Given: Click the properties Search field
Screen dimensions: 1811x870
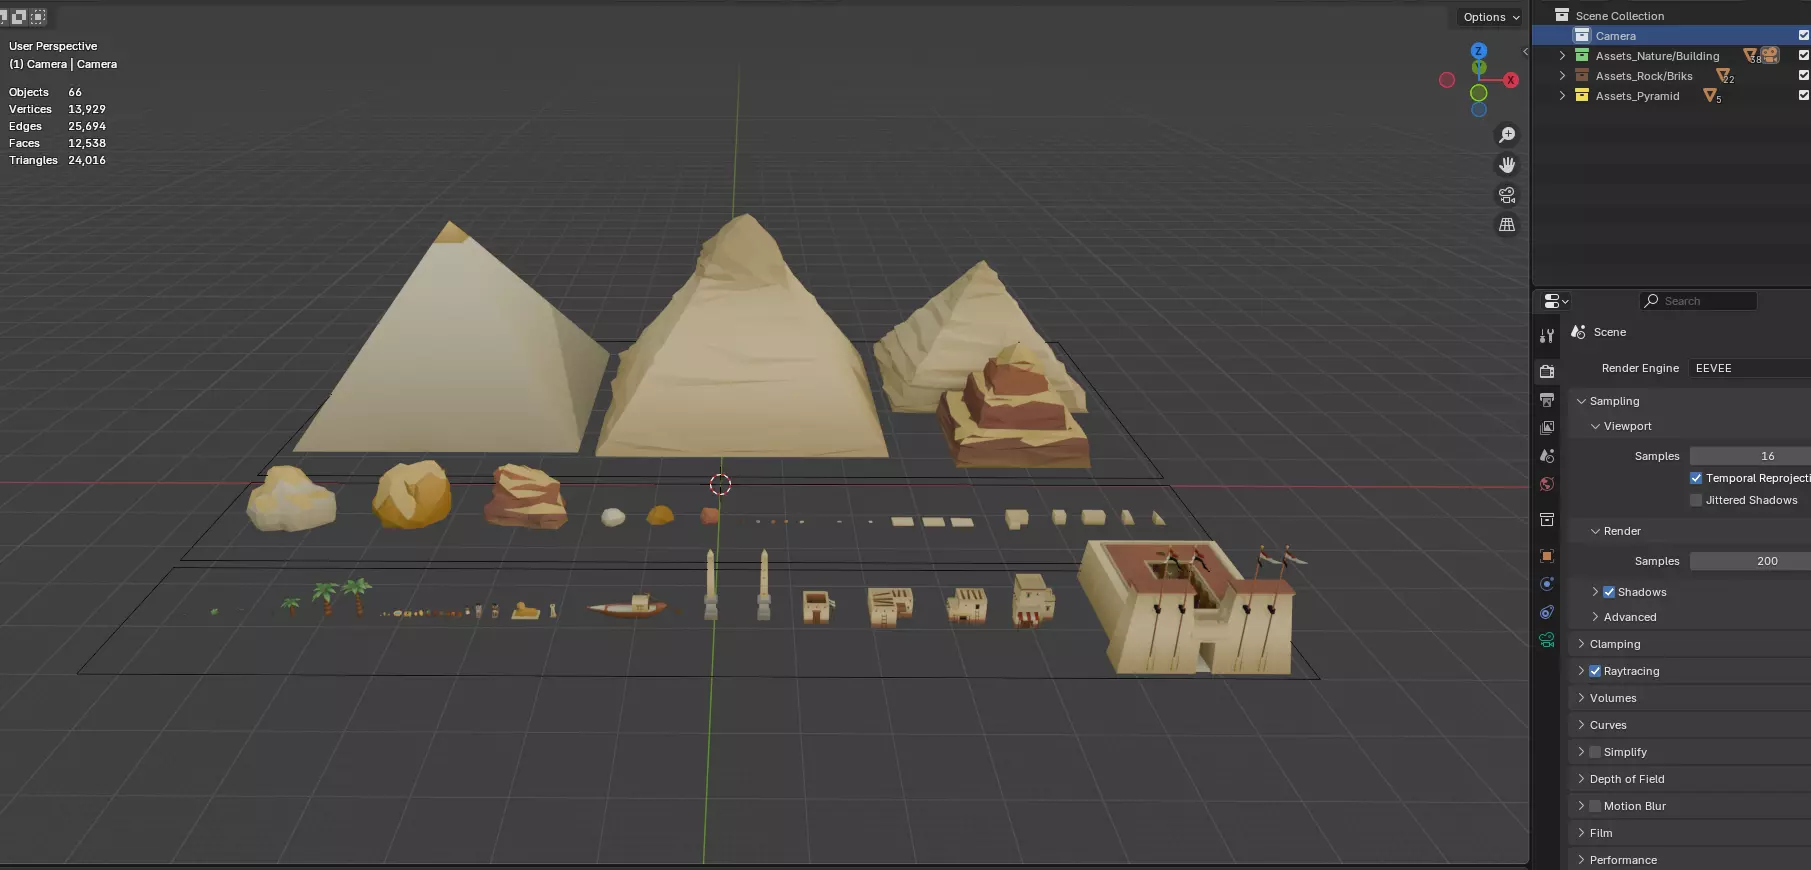Looking at the screenshot, I should 1698,301.
